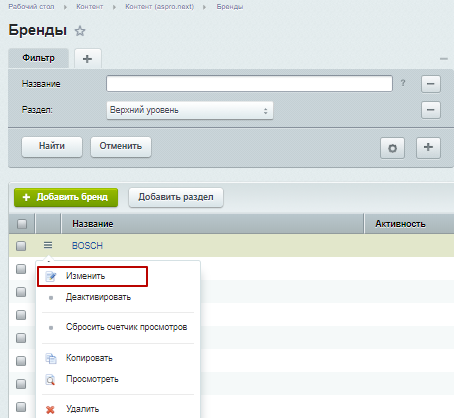Click the green Добавить бренд button
The image size is (454, 418).
coord(66,197)
